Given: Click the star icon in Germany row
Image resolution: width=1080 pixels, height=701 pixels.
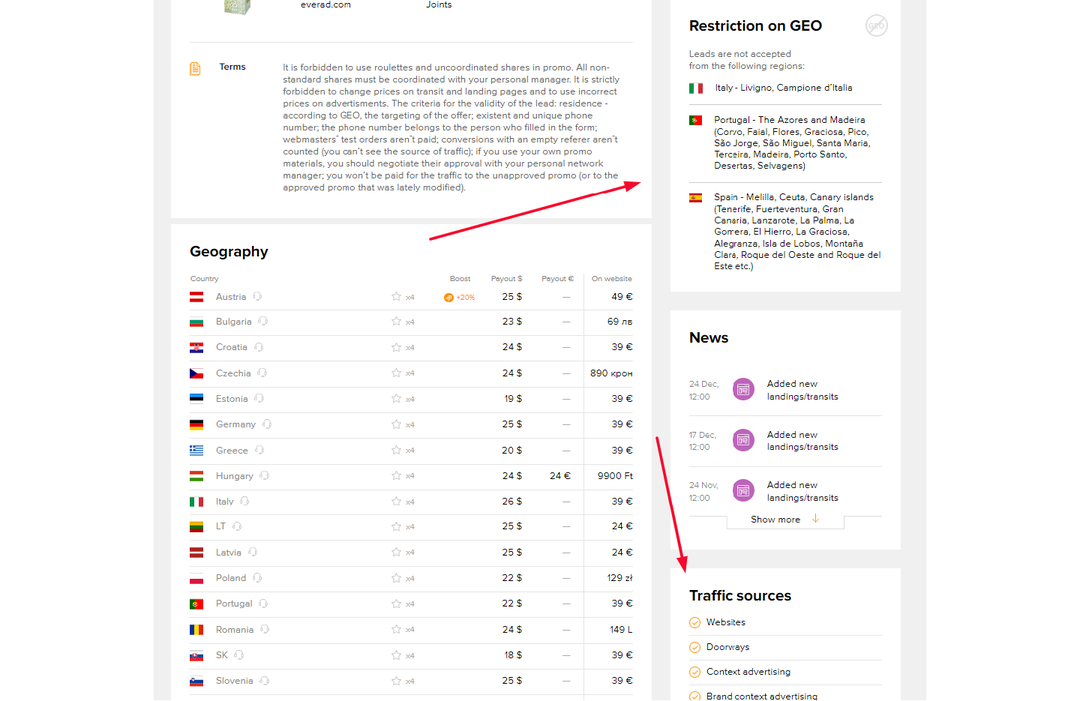Looking at the screenshot, I should pyautogui.click(x=396, y=425).
